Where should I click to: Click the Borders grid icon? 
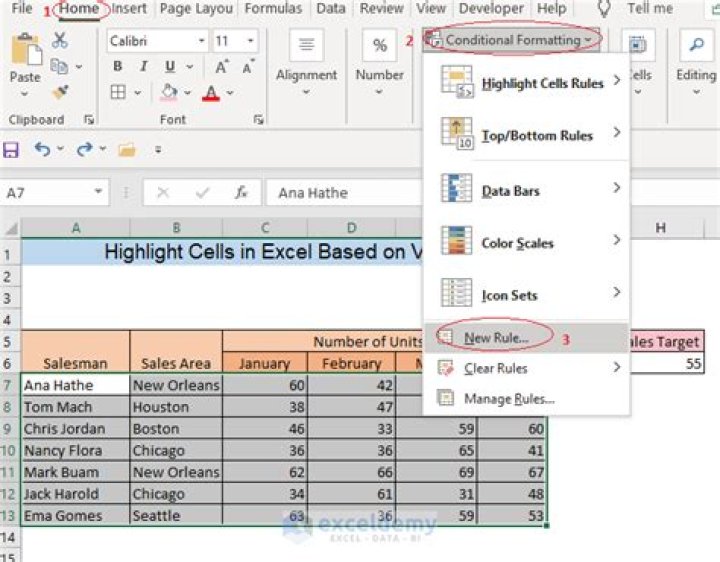tap(118, 92)
